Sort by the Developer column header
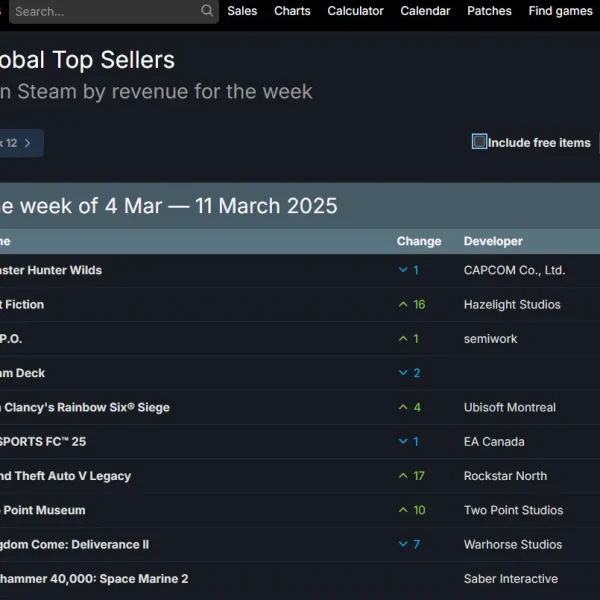This screenshot has width=600, height=600. 493,241
